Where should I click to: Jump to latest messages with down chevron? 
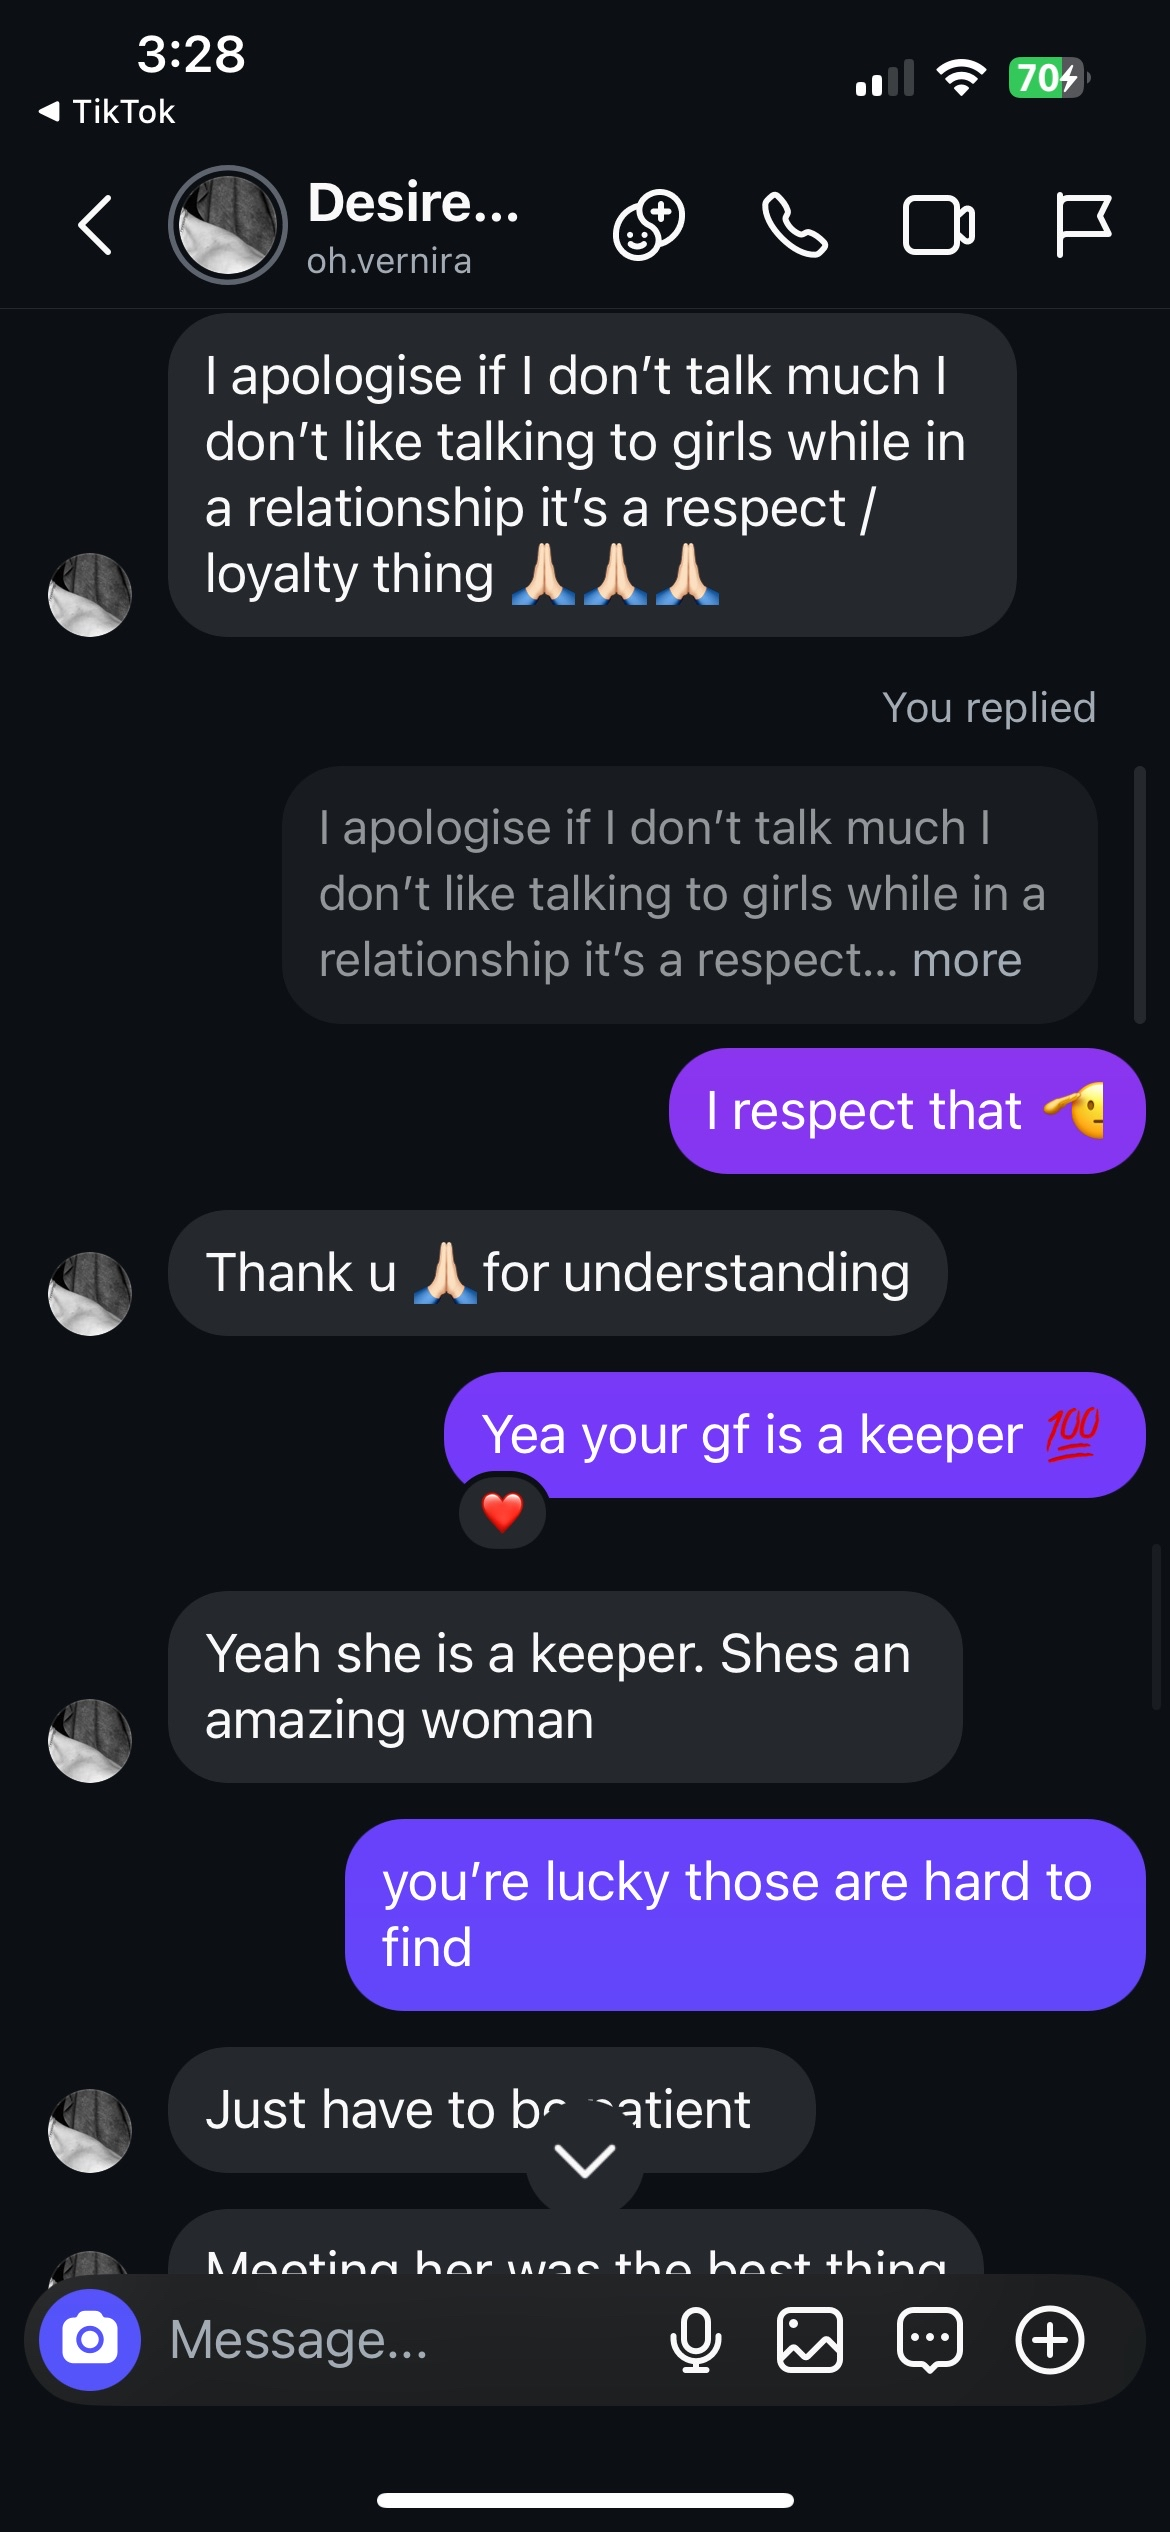click(585, 2161)
